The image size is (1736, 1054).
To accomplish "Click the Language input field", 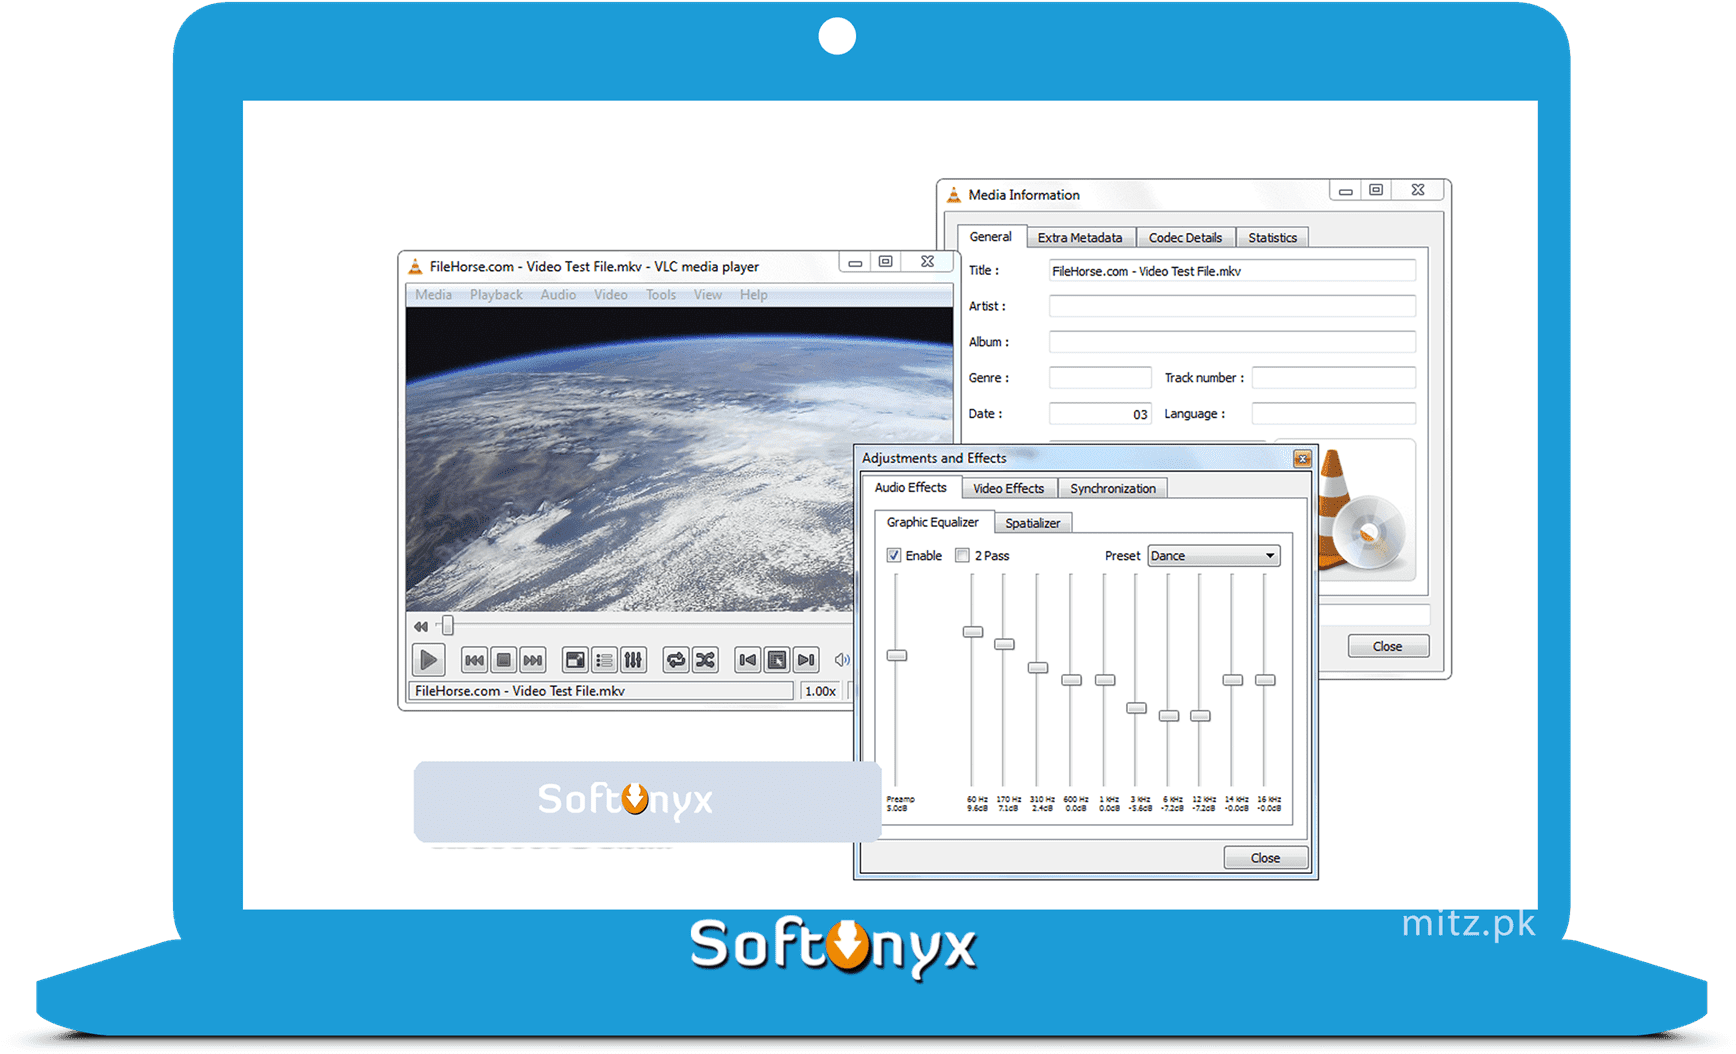I will pyautogui.click(x=1334, y=414).
